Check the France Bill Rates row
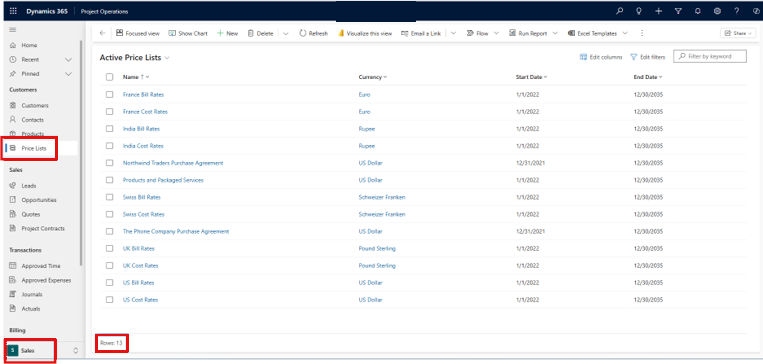 [109, 94]
